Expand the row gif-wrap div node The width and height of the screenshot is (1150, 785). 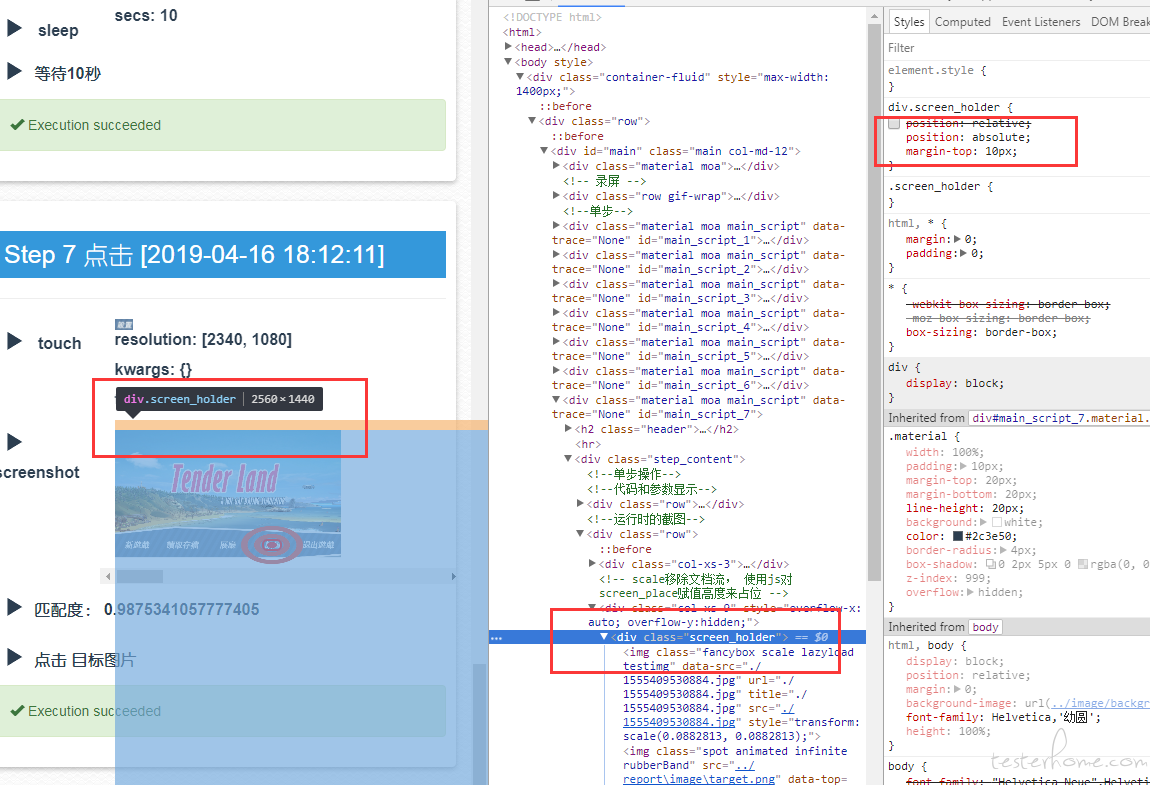557,195
